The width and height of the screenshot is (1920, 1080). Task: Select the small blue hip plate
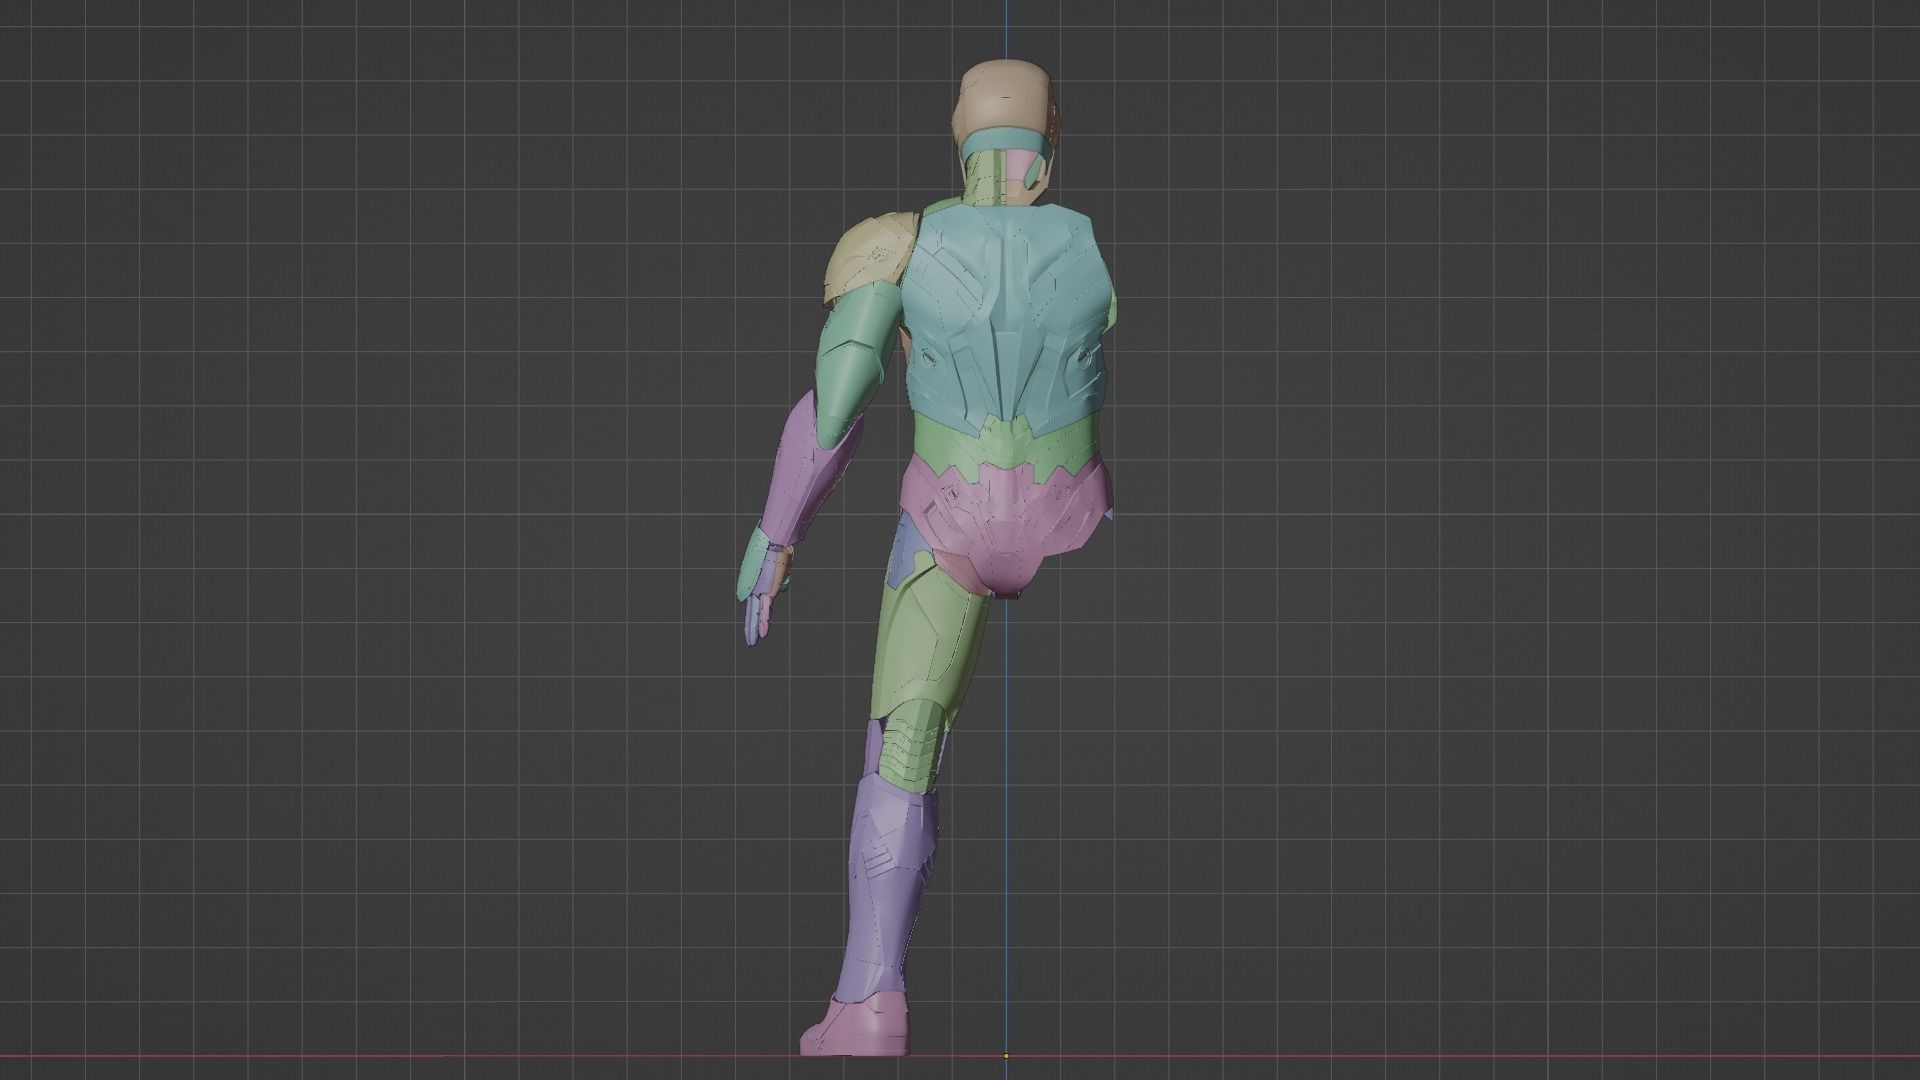pos(908,548)
